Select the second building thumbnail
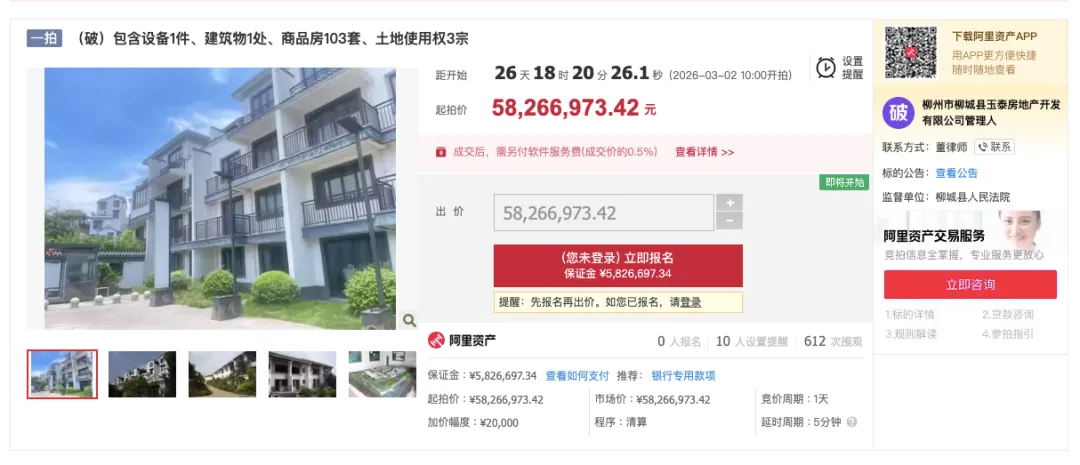Image resolution: width=1080 pixels, height=465 pixels. [142, 374]
